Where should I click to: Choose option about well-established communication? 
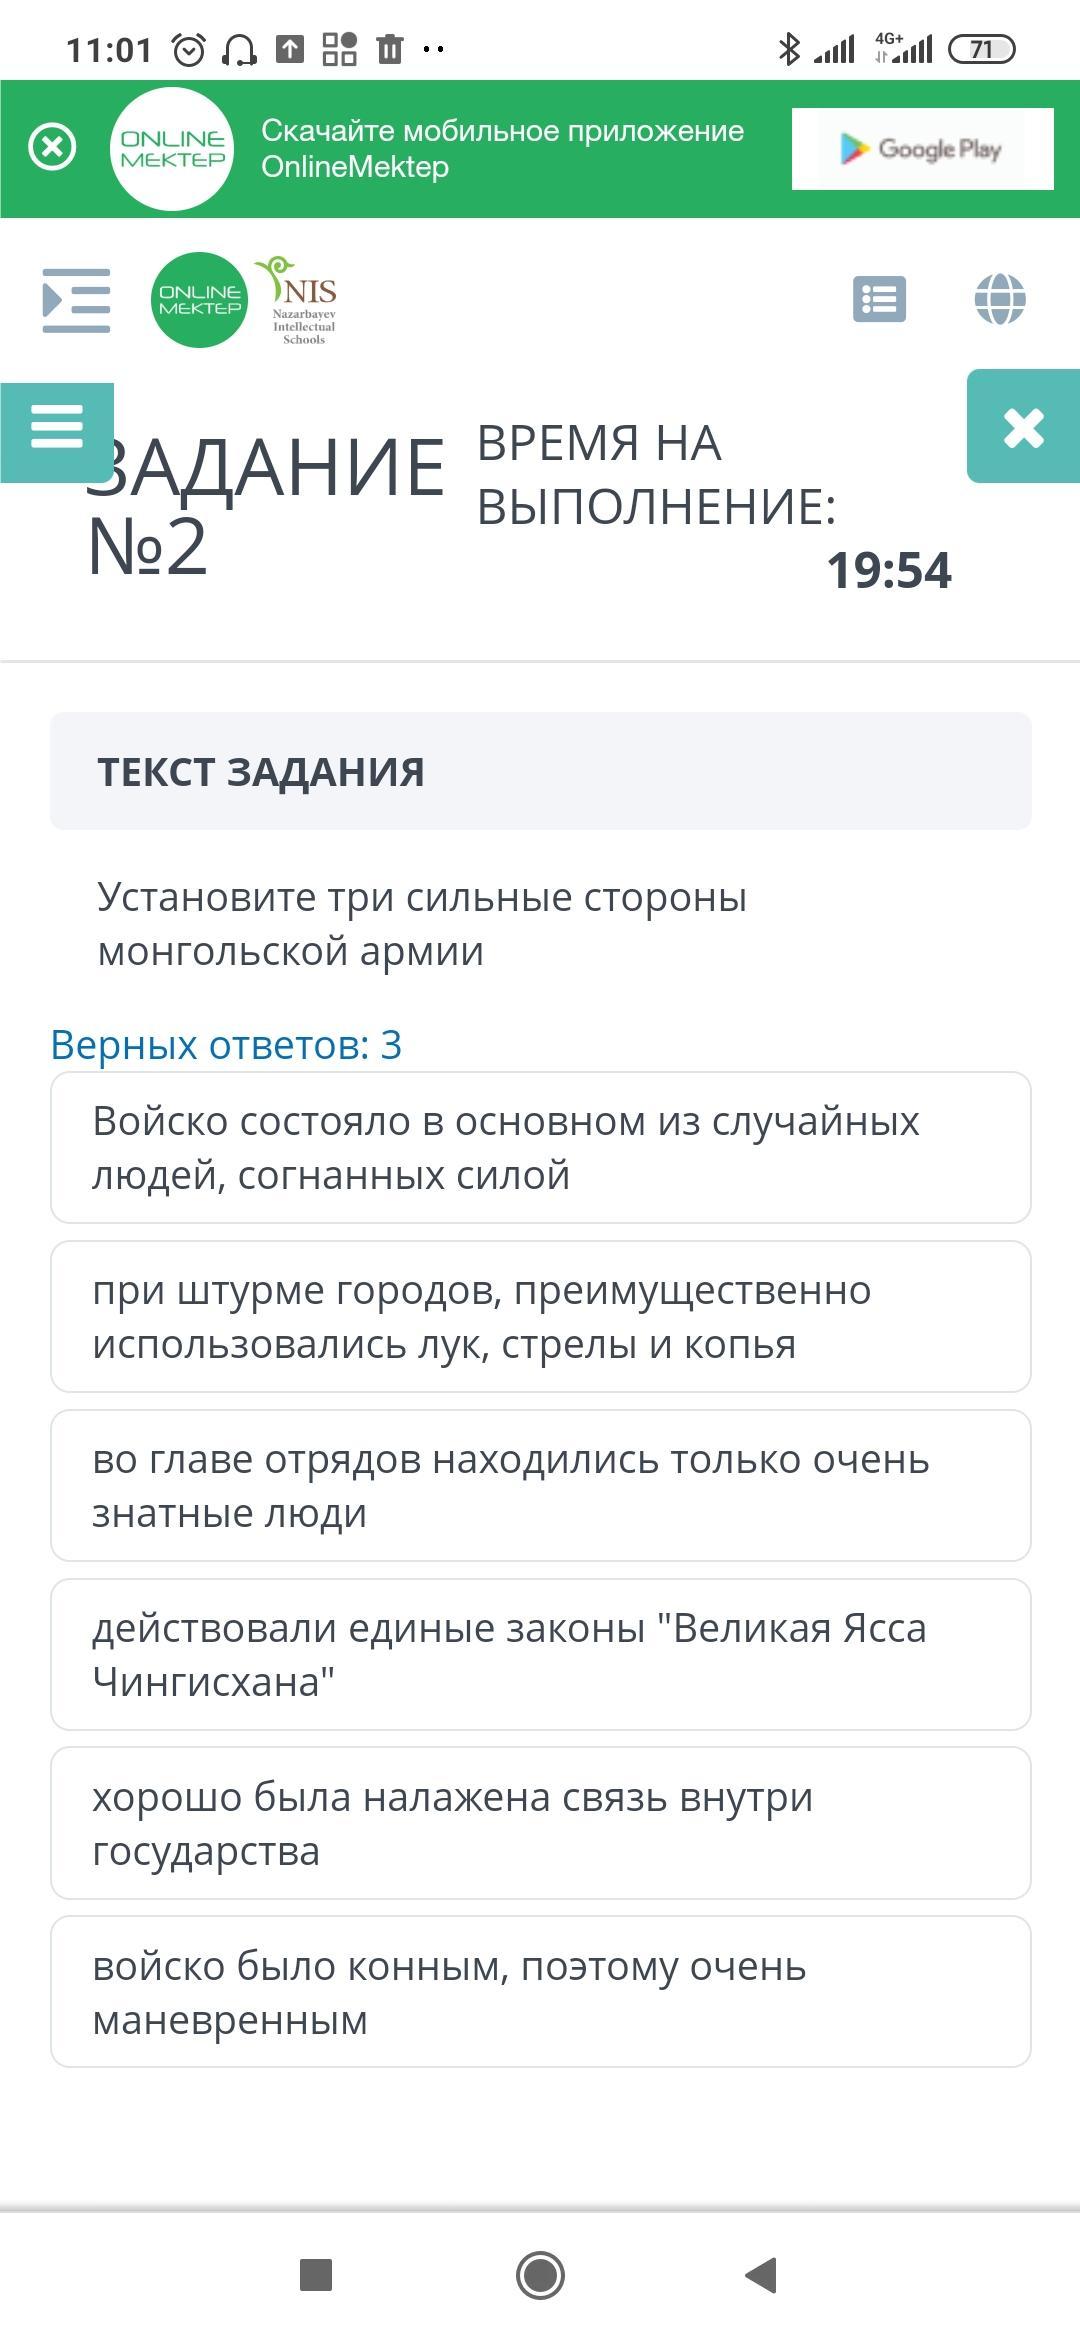point(540,1823)
